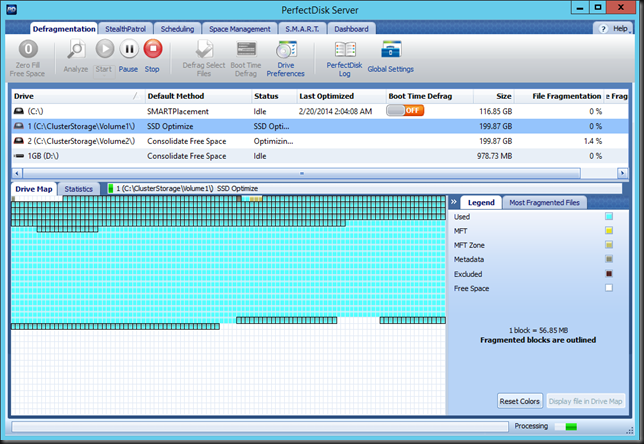Click SSD Optimize method cell for drive 1
This screenshot has height=444, width=644.
[x=170, y=126]
